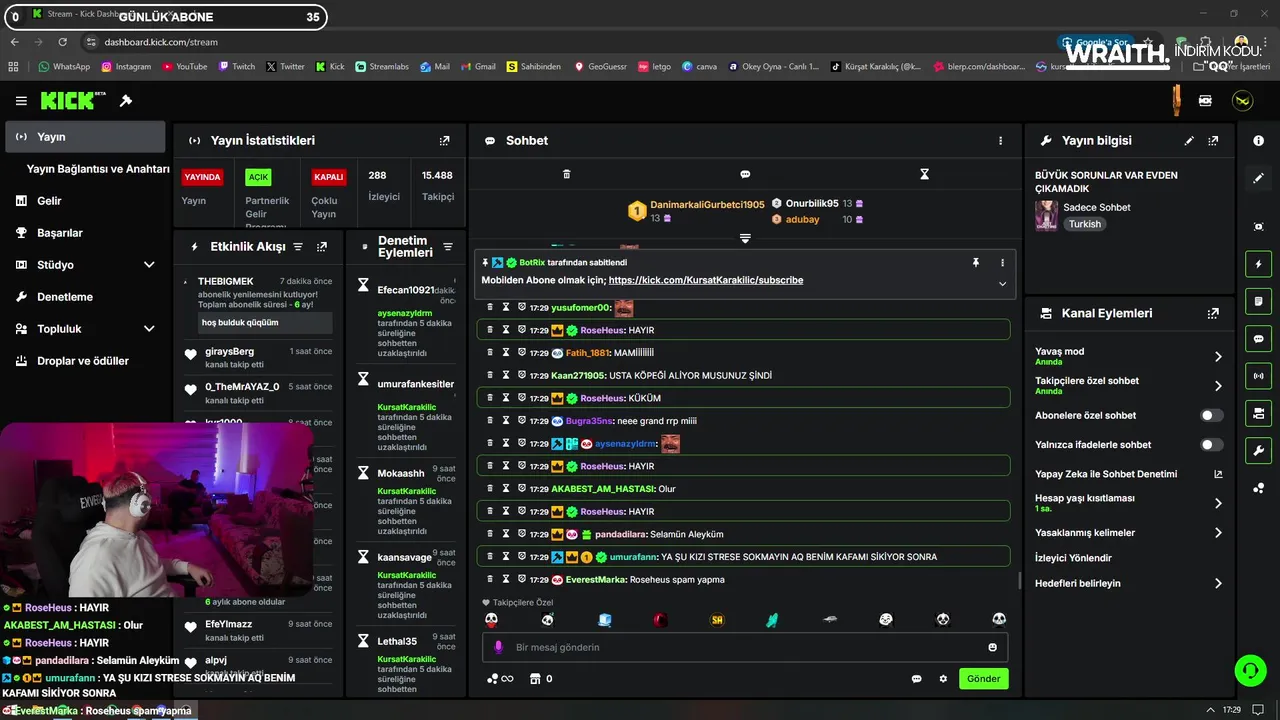1280x720 pixels.
Task: Click the hourglass icon in the chat toolbar
Action: coord(924,174)
